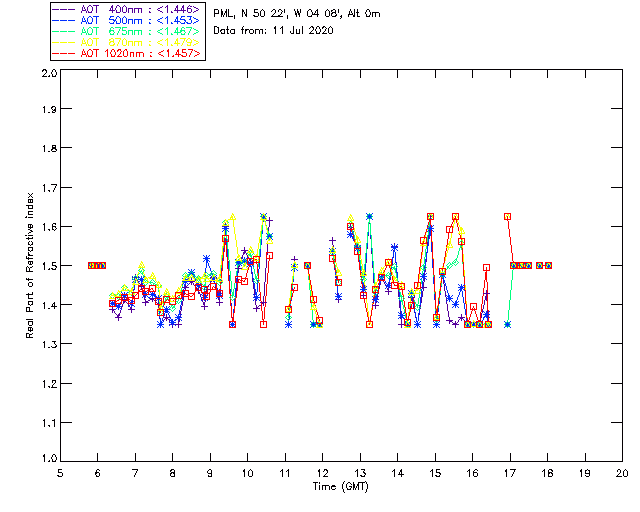Click the 7 x-axis tick label
This screenshot has height=512, width=640.
coord(135,473)
